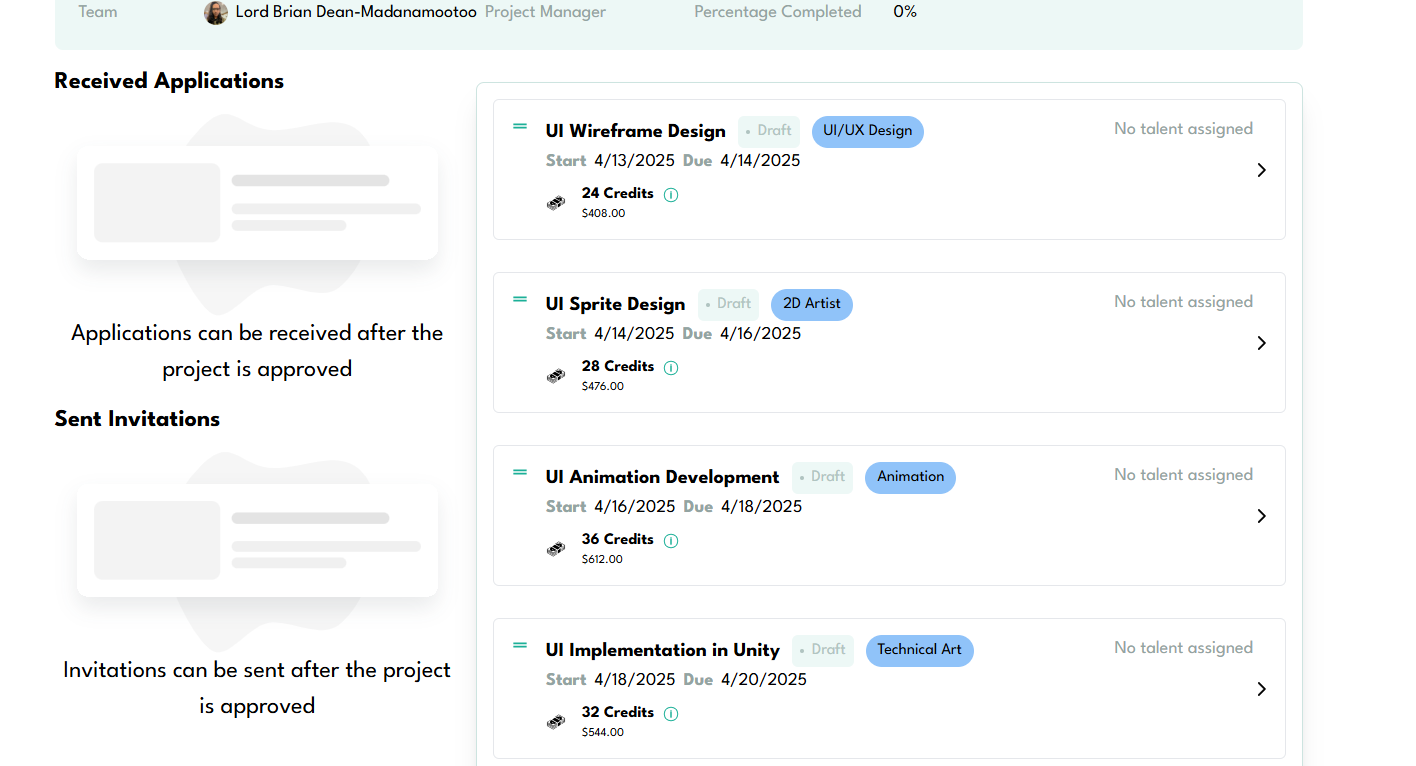1416x766 pixels.
Task: Click the $408.00 amount
Action: click(x=603, y=213)
